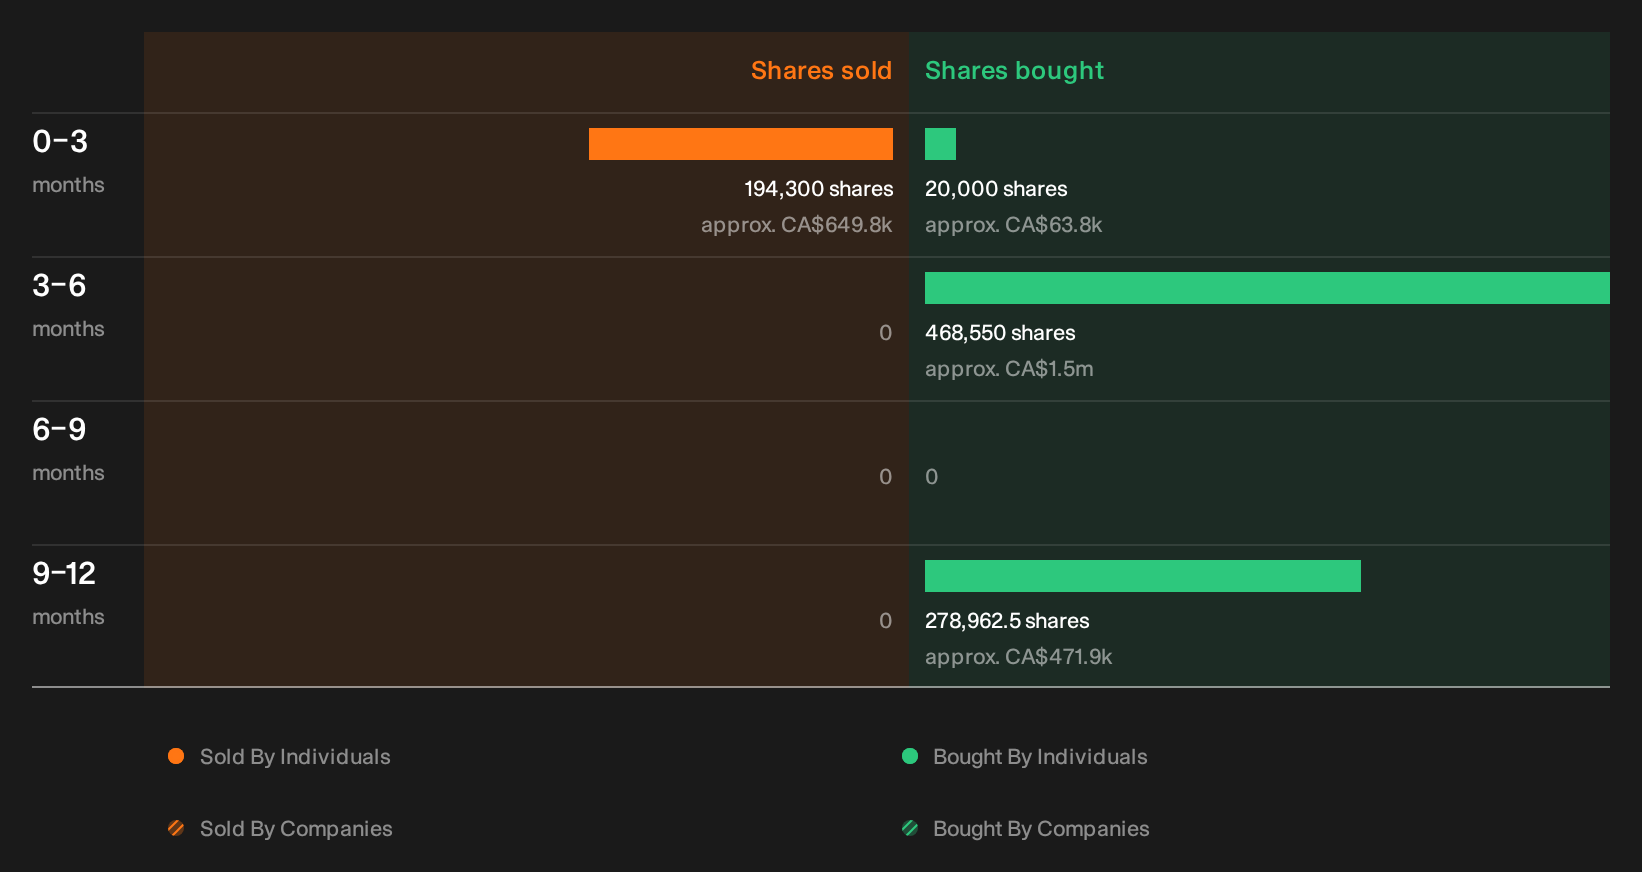Click the 'approx. CA$649.8k' text

tap(797, 225)
